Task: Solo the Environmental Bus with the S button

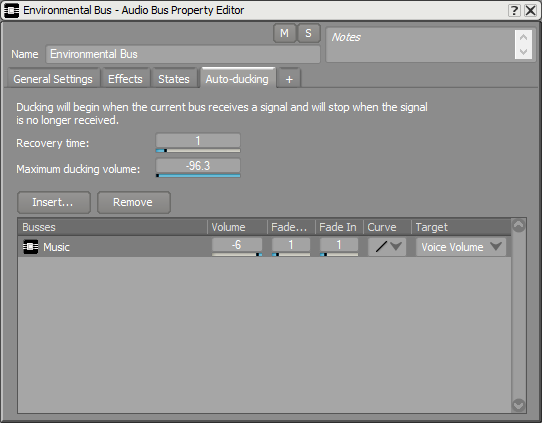Action: [308, 33]
